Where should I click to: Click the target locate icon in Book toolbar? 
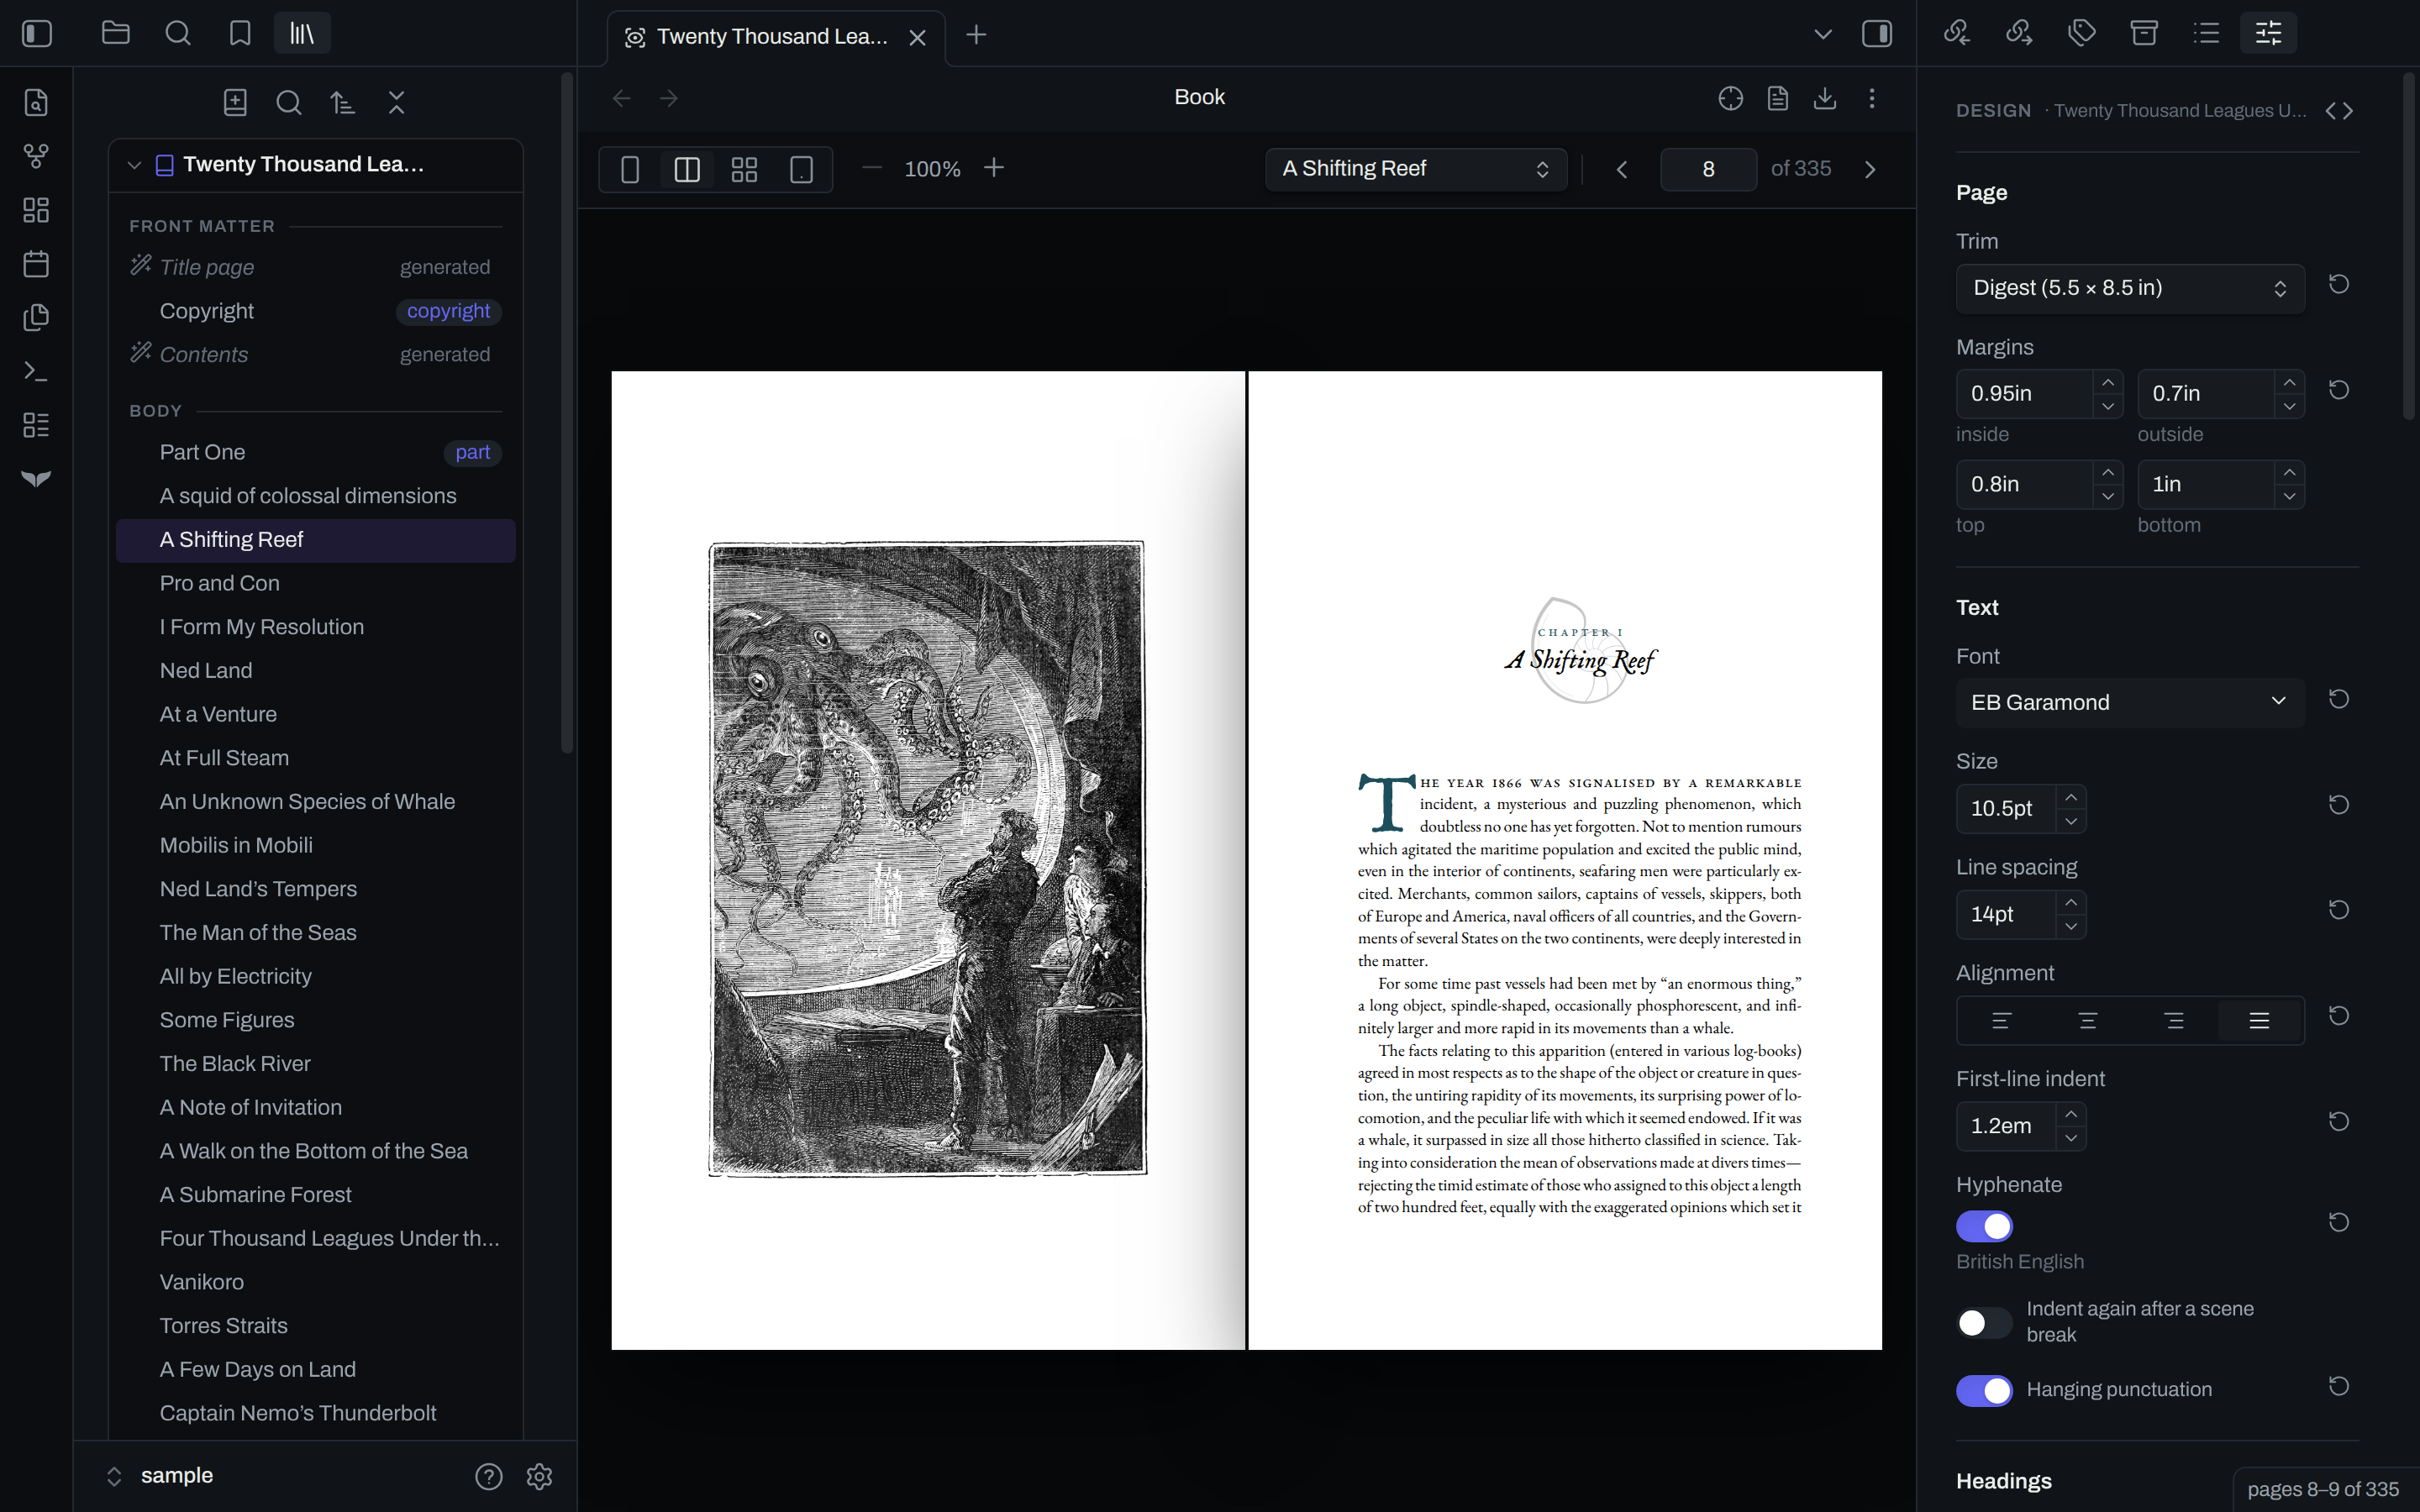click(1730, 98)
